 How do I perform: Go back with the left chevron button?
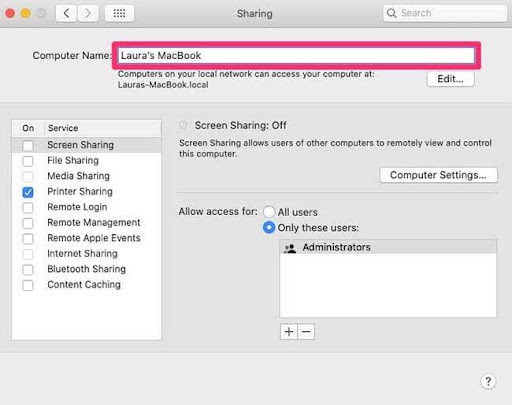pyautogui.click(x=66, y=13)
